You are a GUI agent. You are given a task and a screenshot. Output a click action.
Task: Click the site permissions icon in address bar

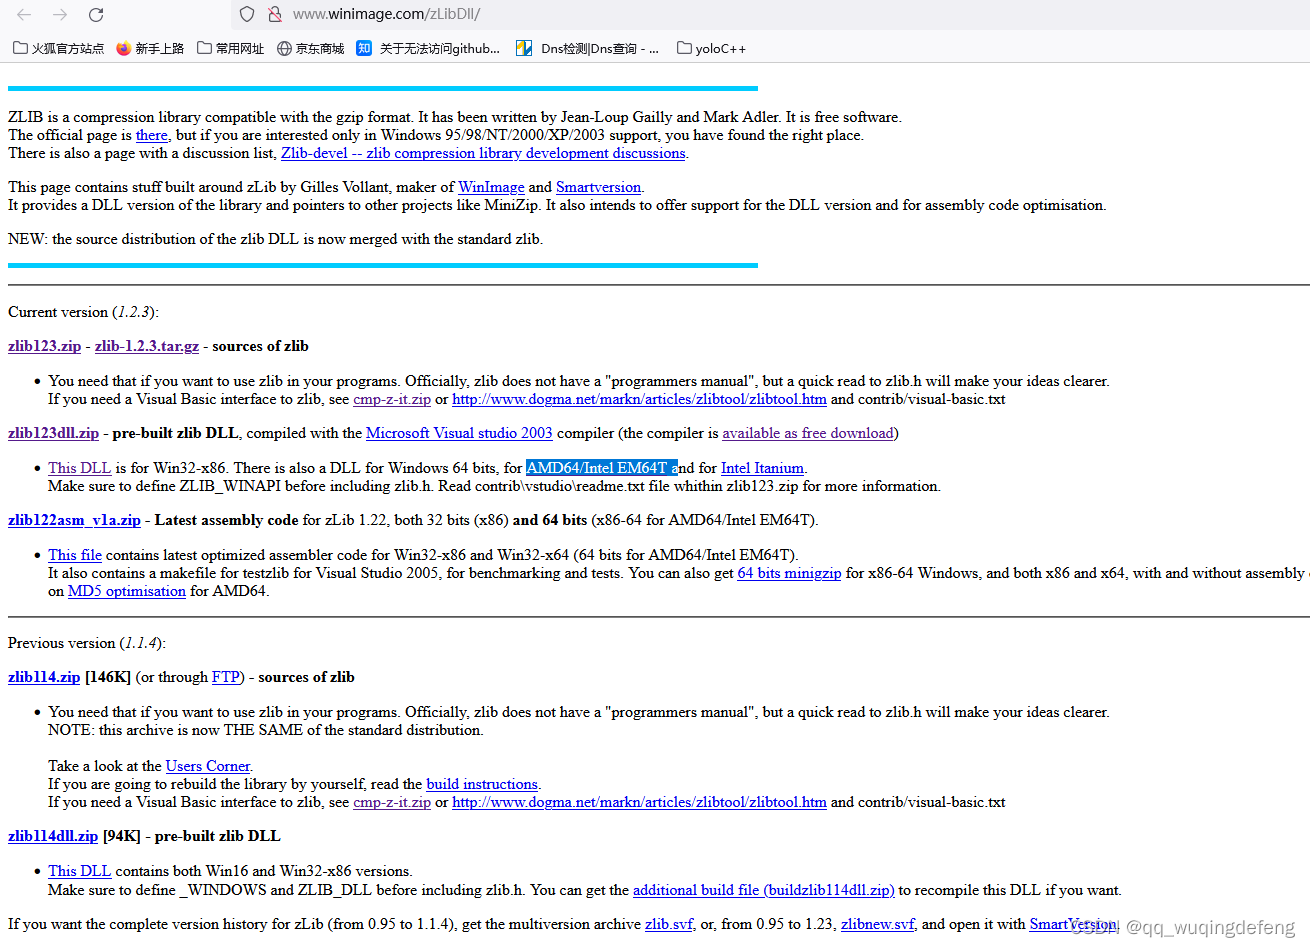click(274, 14)
